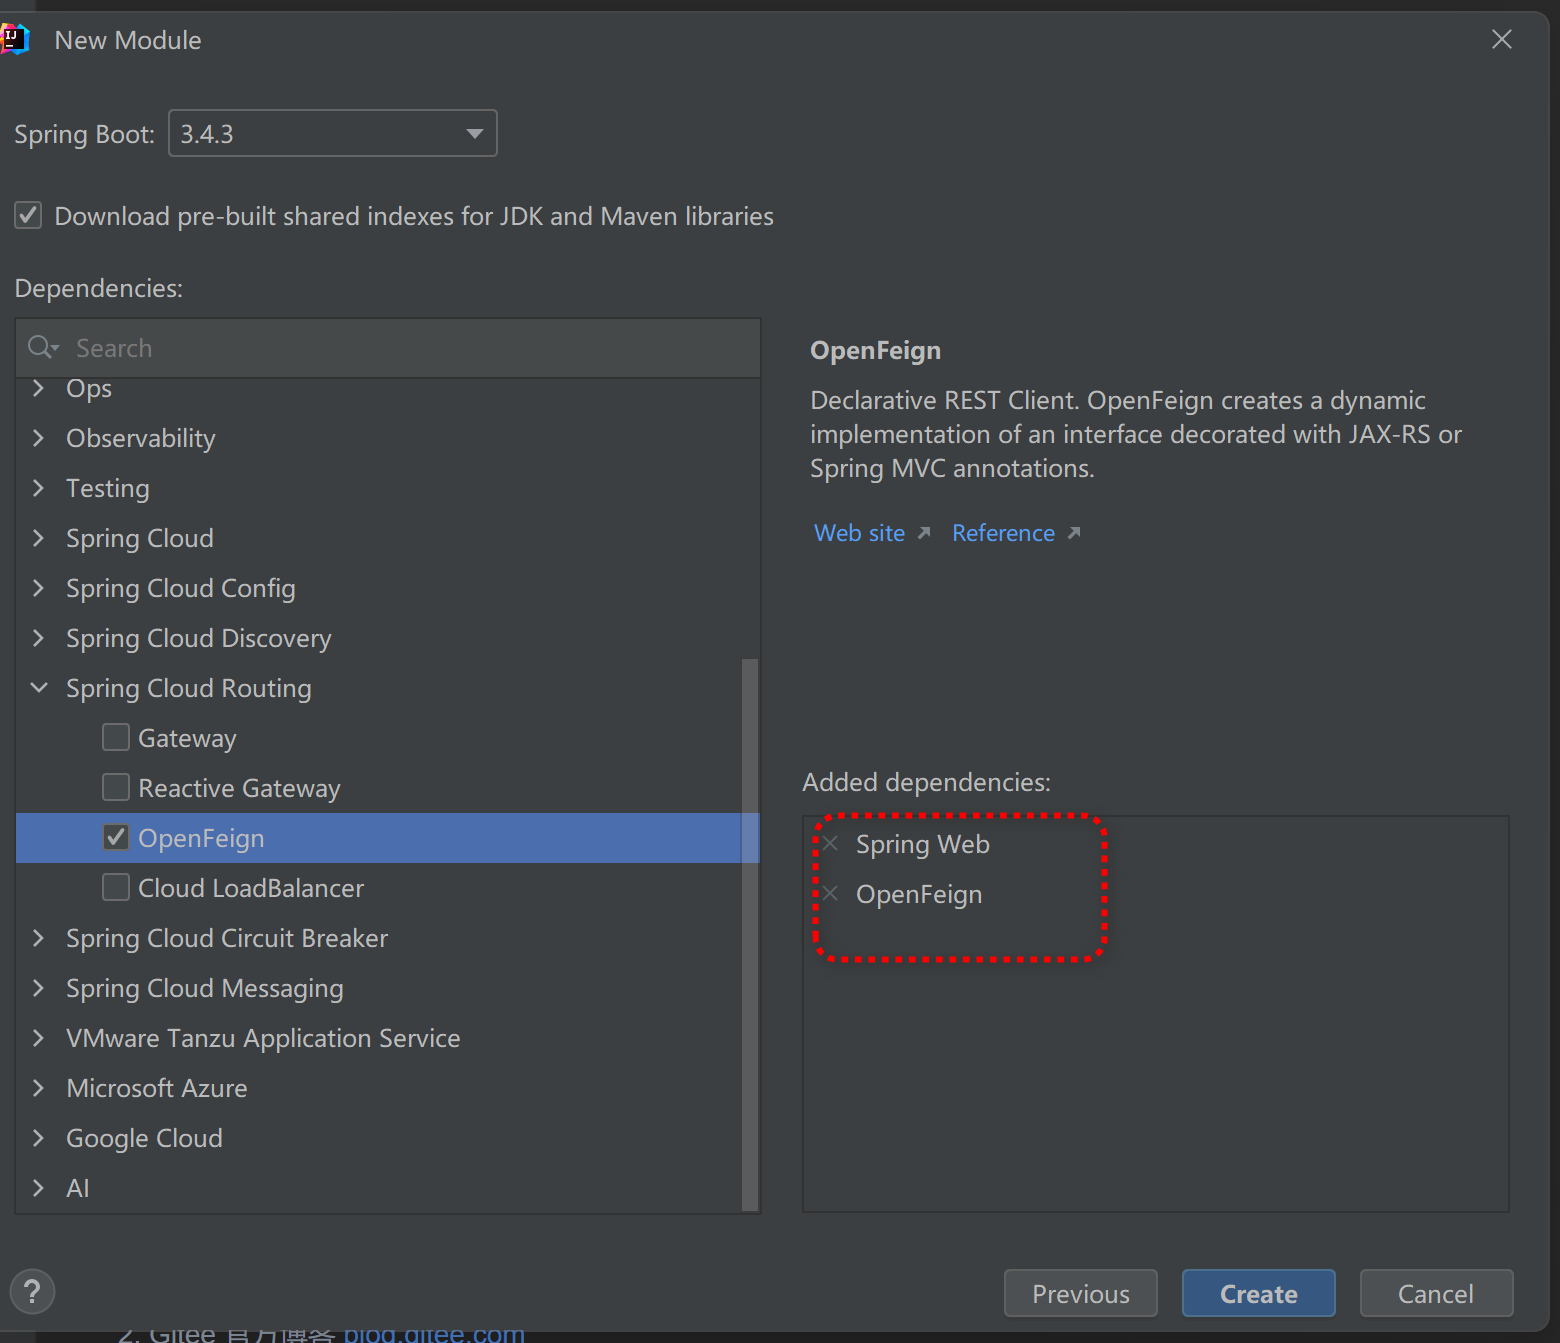Click the OpenFeign description heading

point(875,350)
